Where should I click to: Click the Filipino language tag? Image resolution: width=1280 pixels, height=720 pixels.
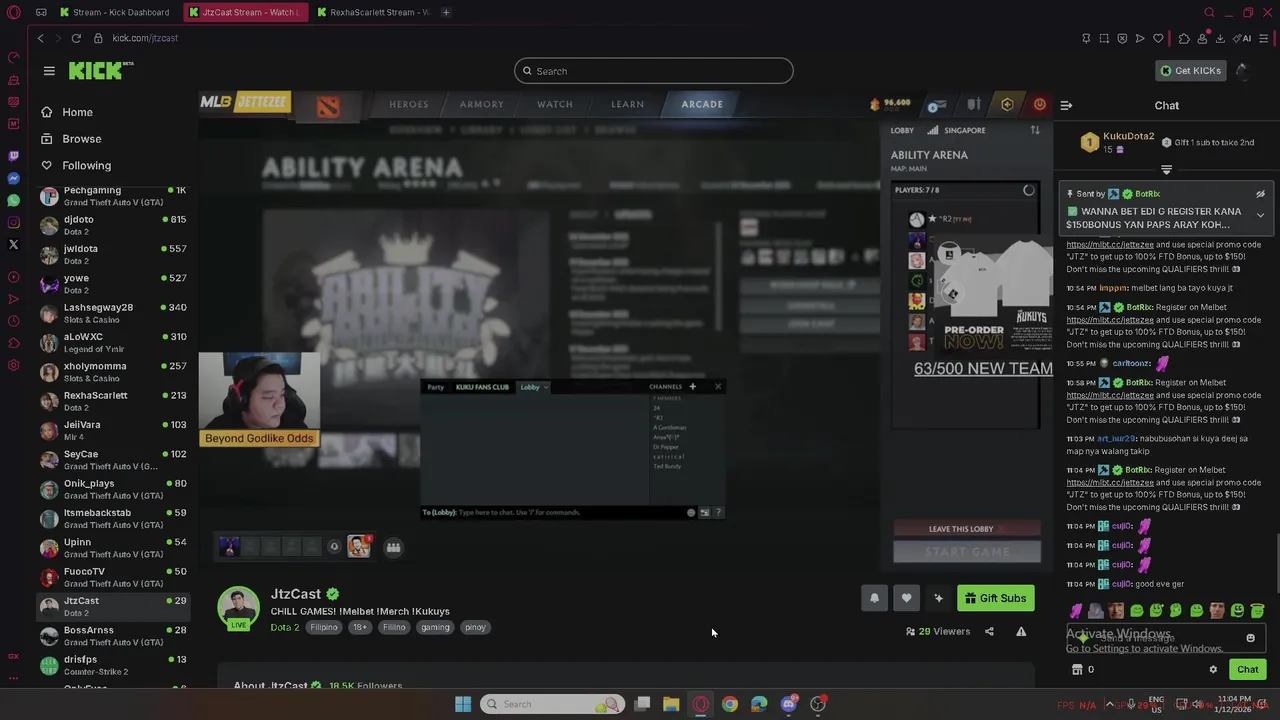click(324, 627)
